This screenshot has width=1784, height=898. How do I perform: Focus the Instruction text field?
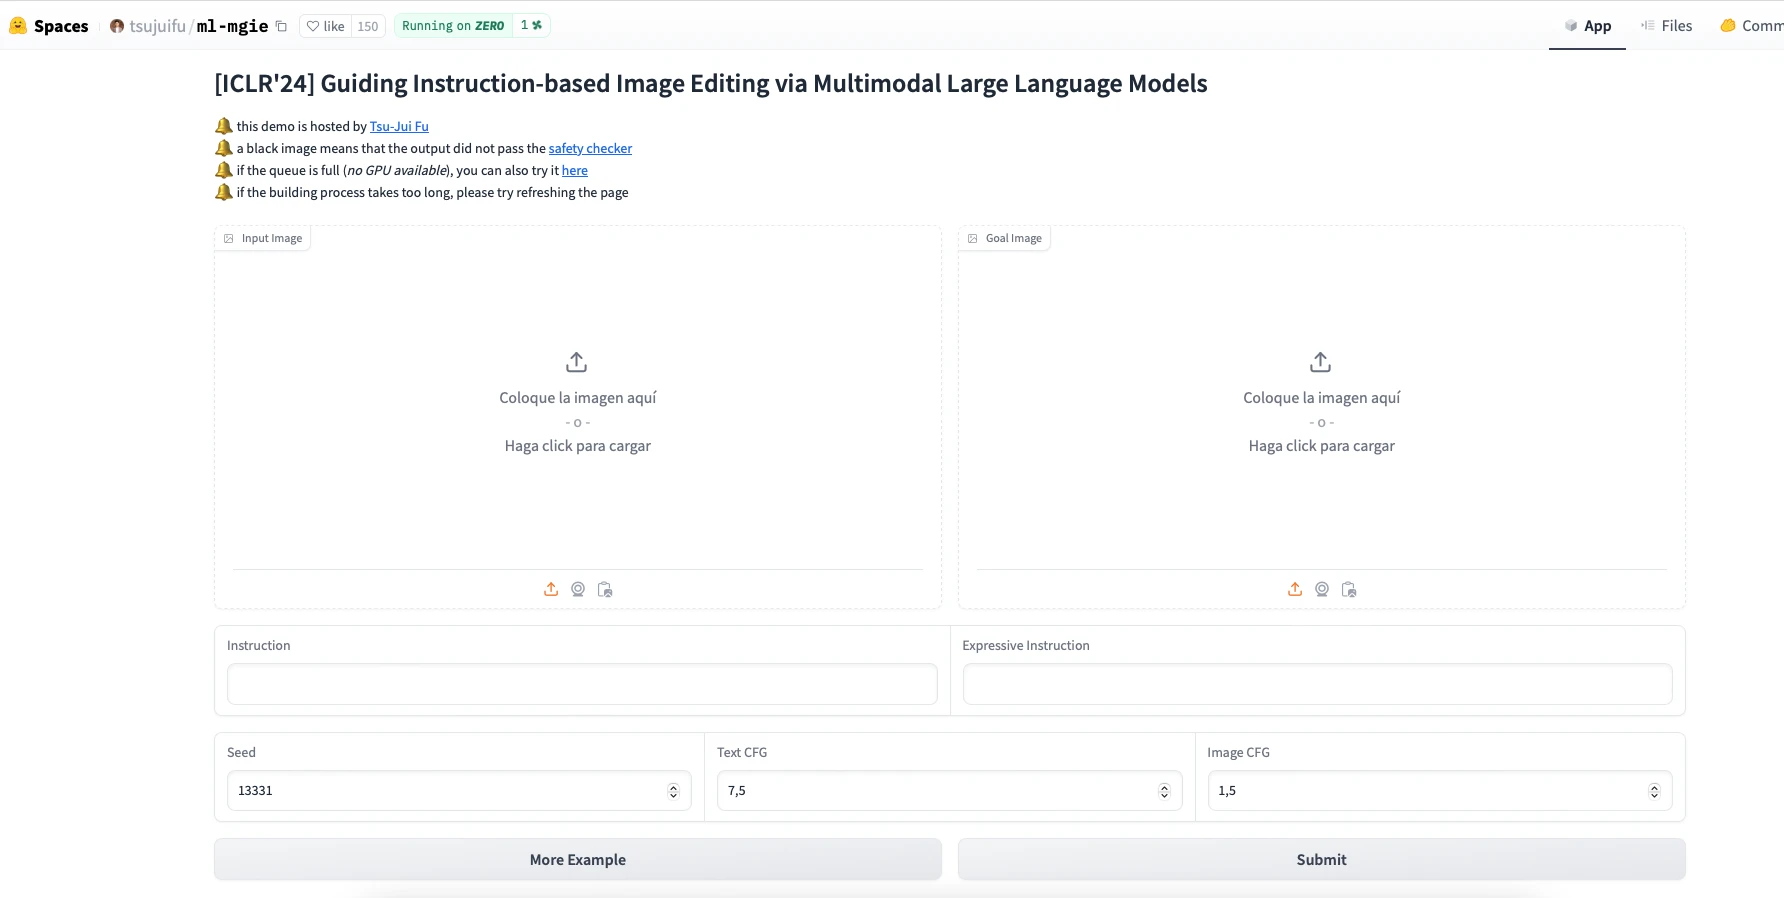click(582, 684)
